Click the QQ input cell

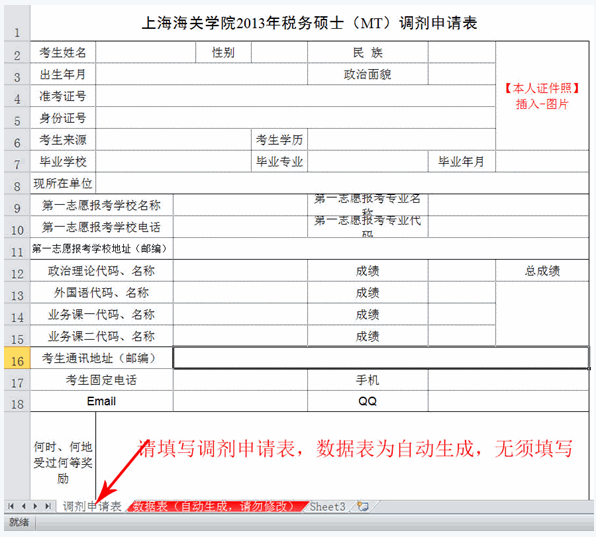point(509,401)
